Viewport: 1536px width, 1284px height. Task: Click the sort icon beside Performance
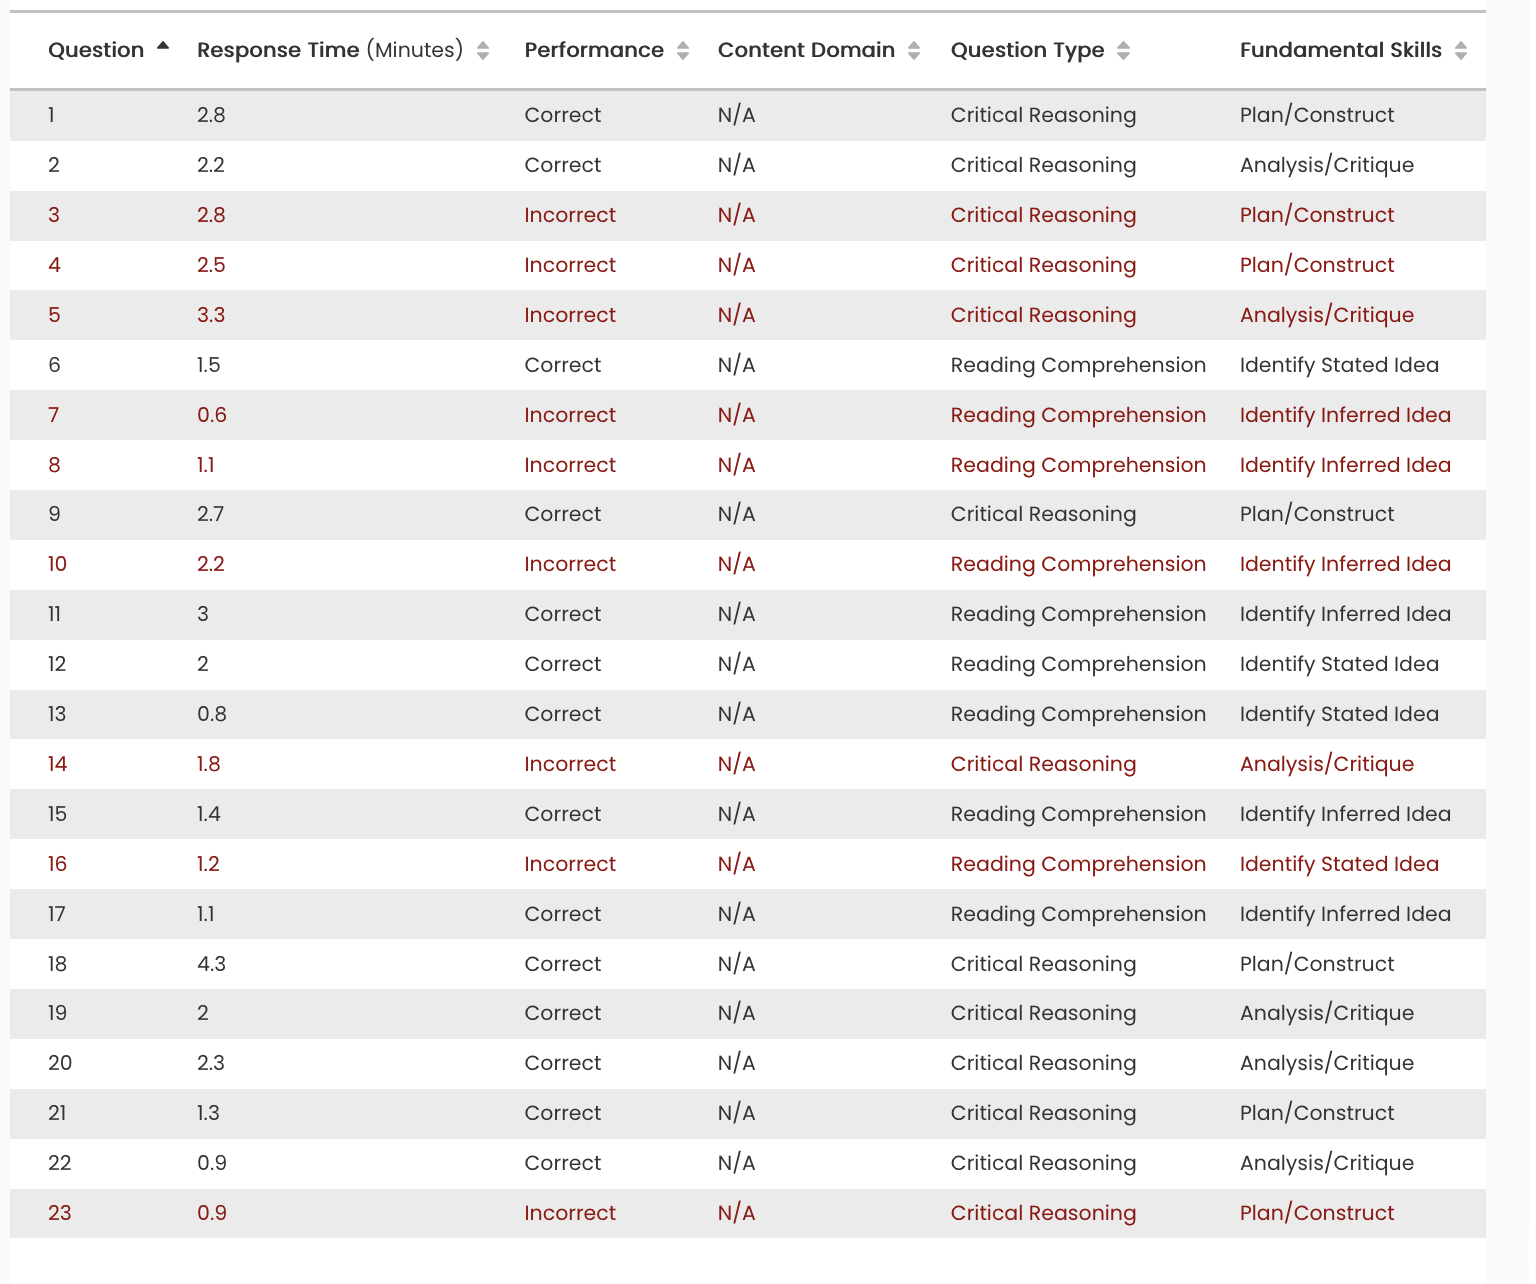685,49
